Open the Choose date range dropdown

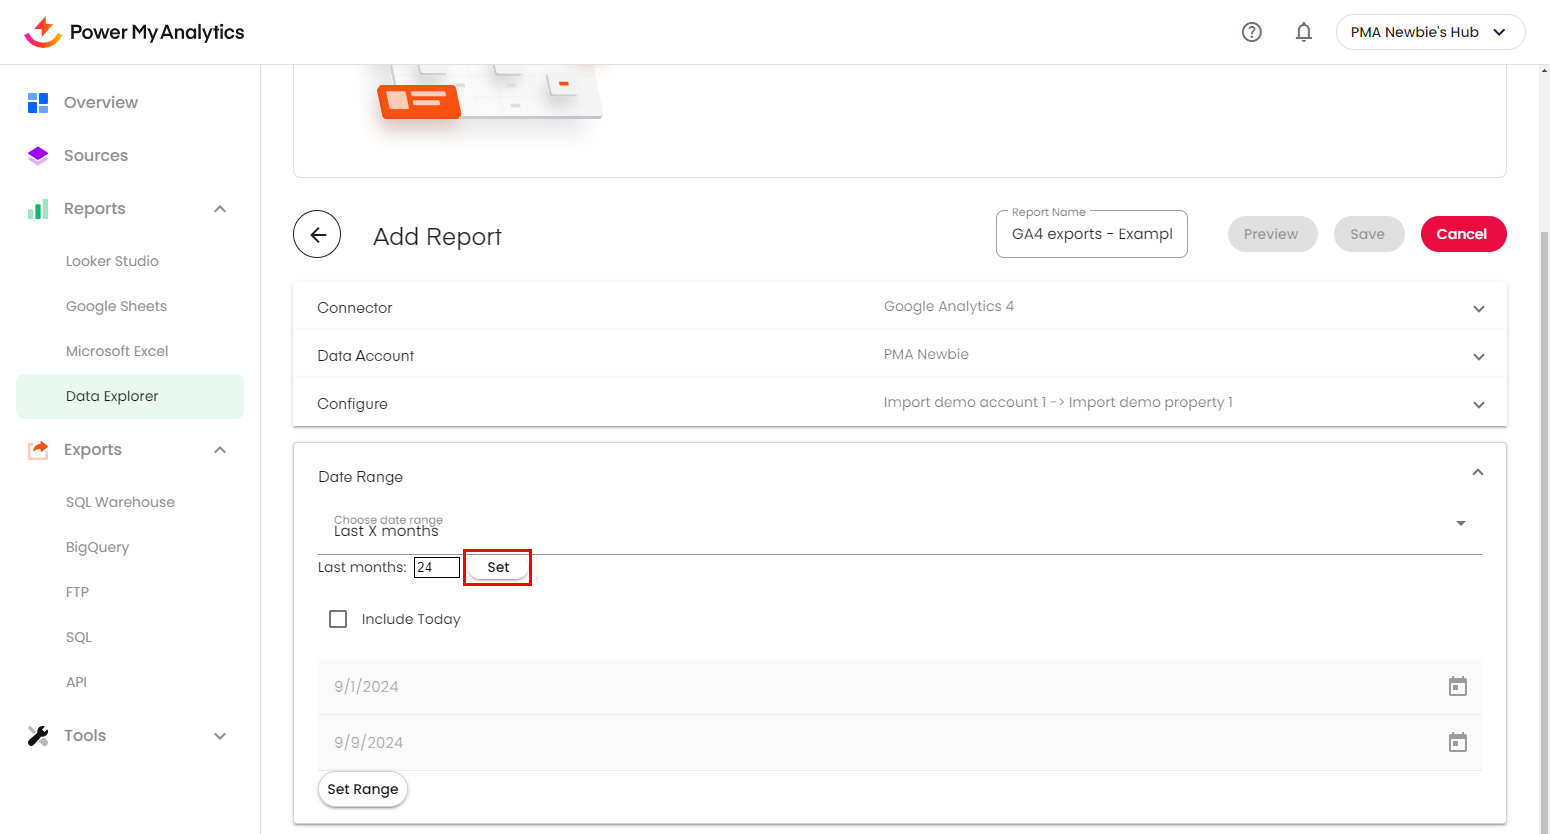(x=1460, y=524)
